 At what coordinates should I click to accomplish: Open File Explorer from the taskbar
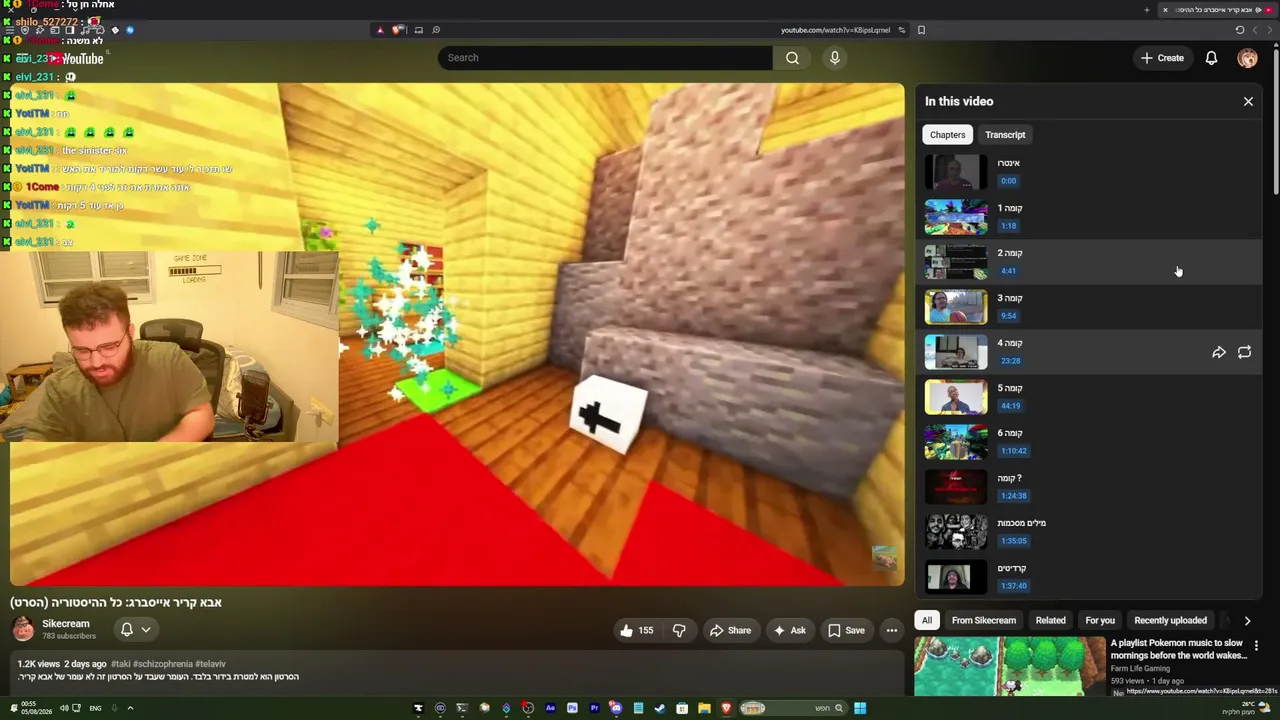click(x=704, y=709)
